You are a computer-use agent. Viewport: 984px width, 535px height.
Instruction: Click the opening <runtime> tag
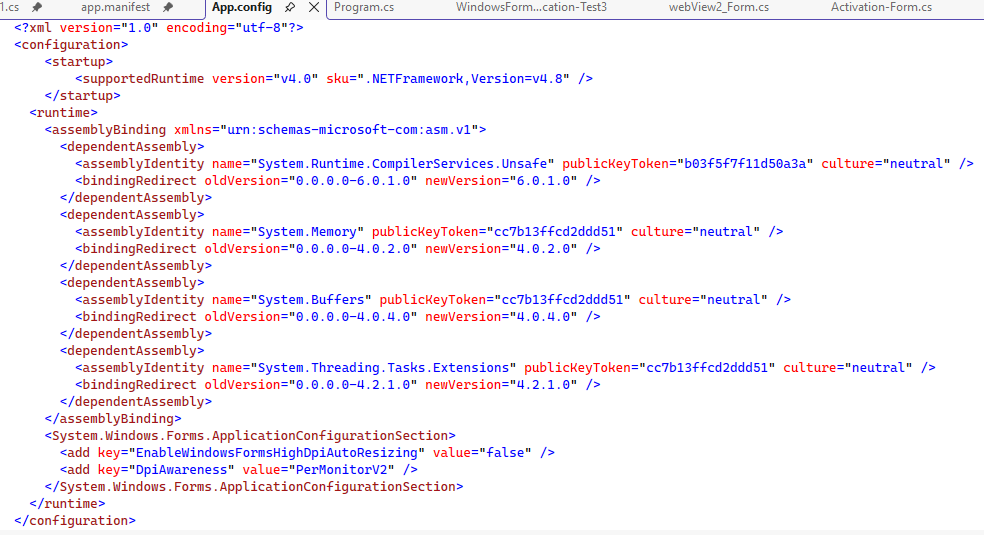point(63,112)
